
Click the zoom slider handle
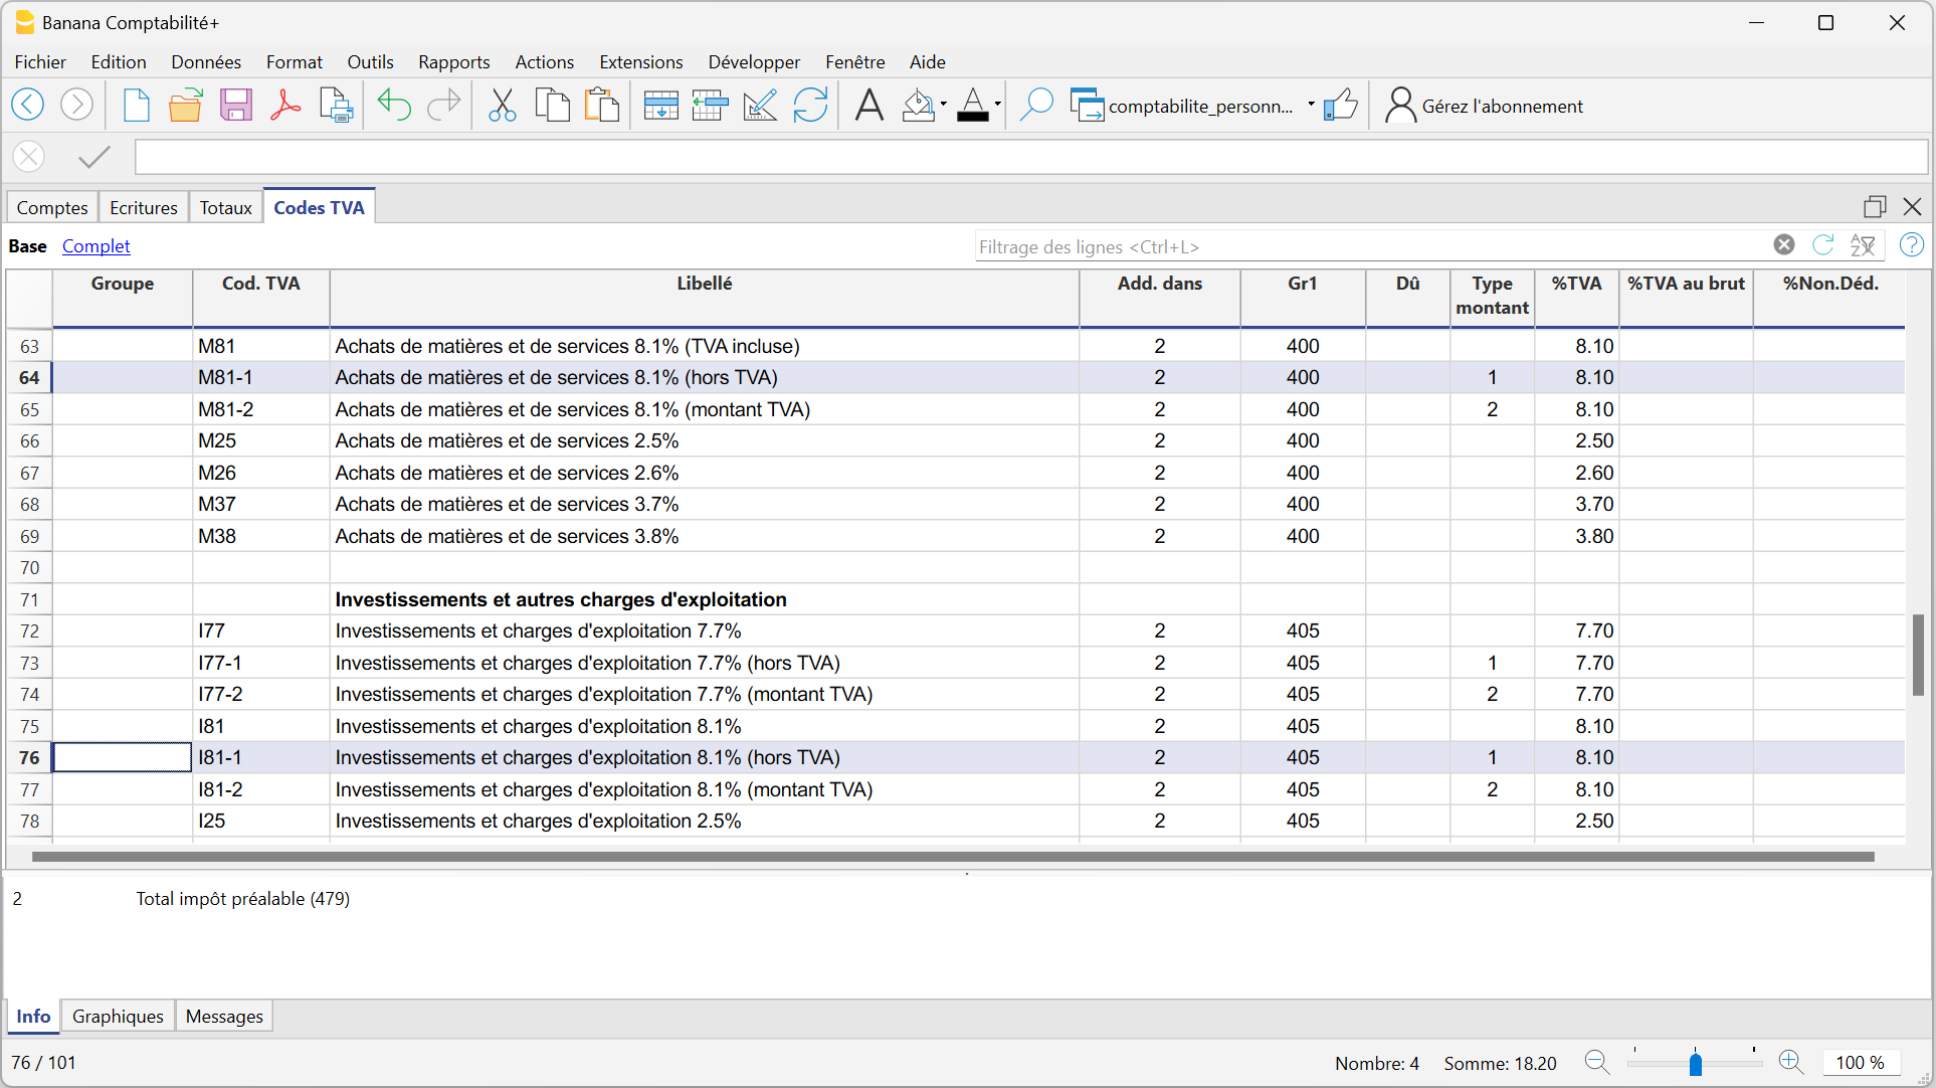[1695, 1063]
